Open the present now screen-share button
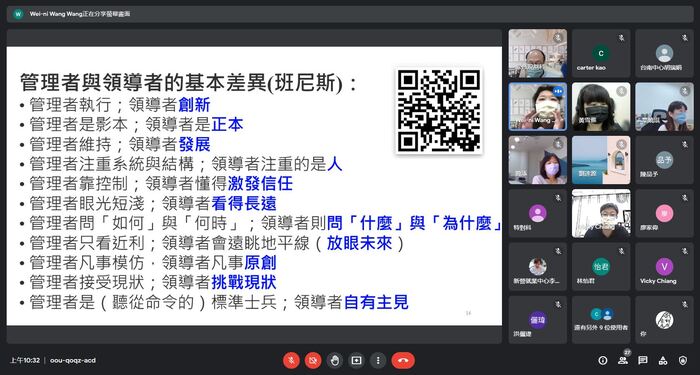The height and width of the screenshot is (375, 700). (x=356, y=360)
